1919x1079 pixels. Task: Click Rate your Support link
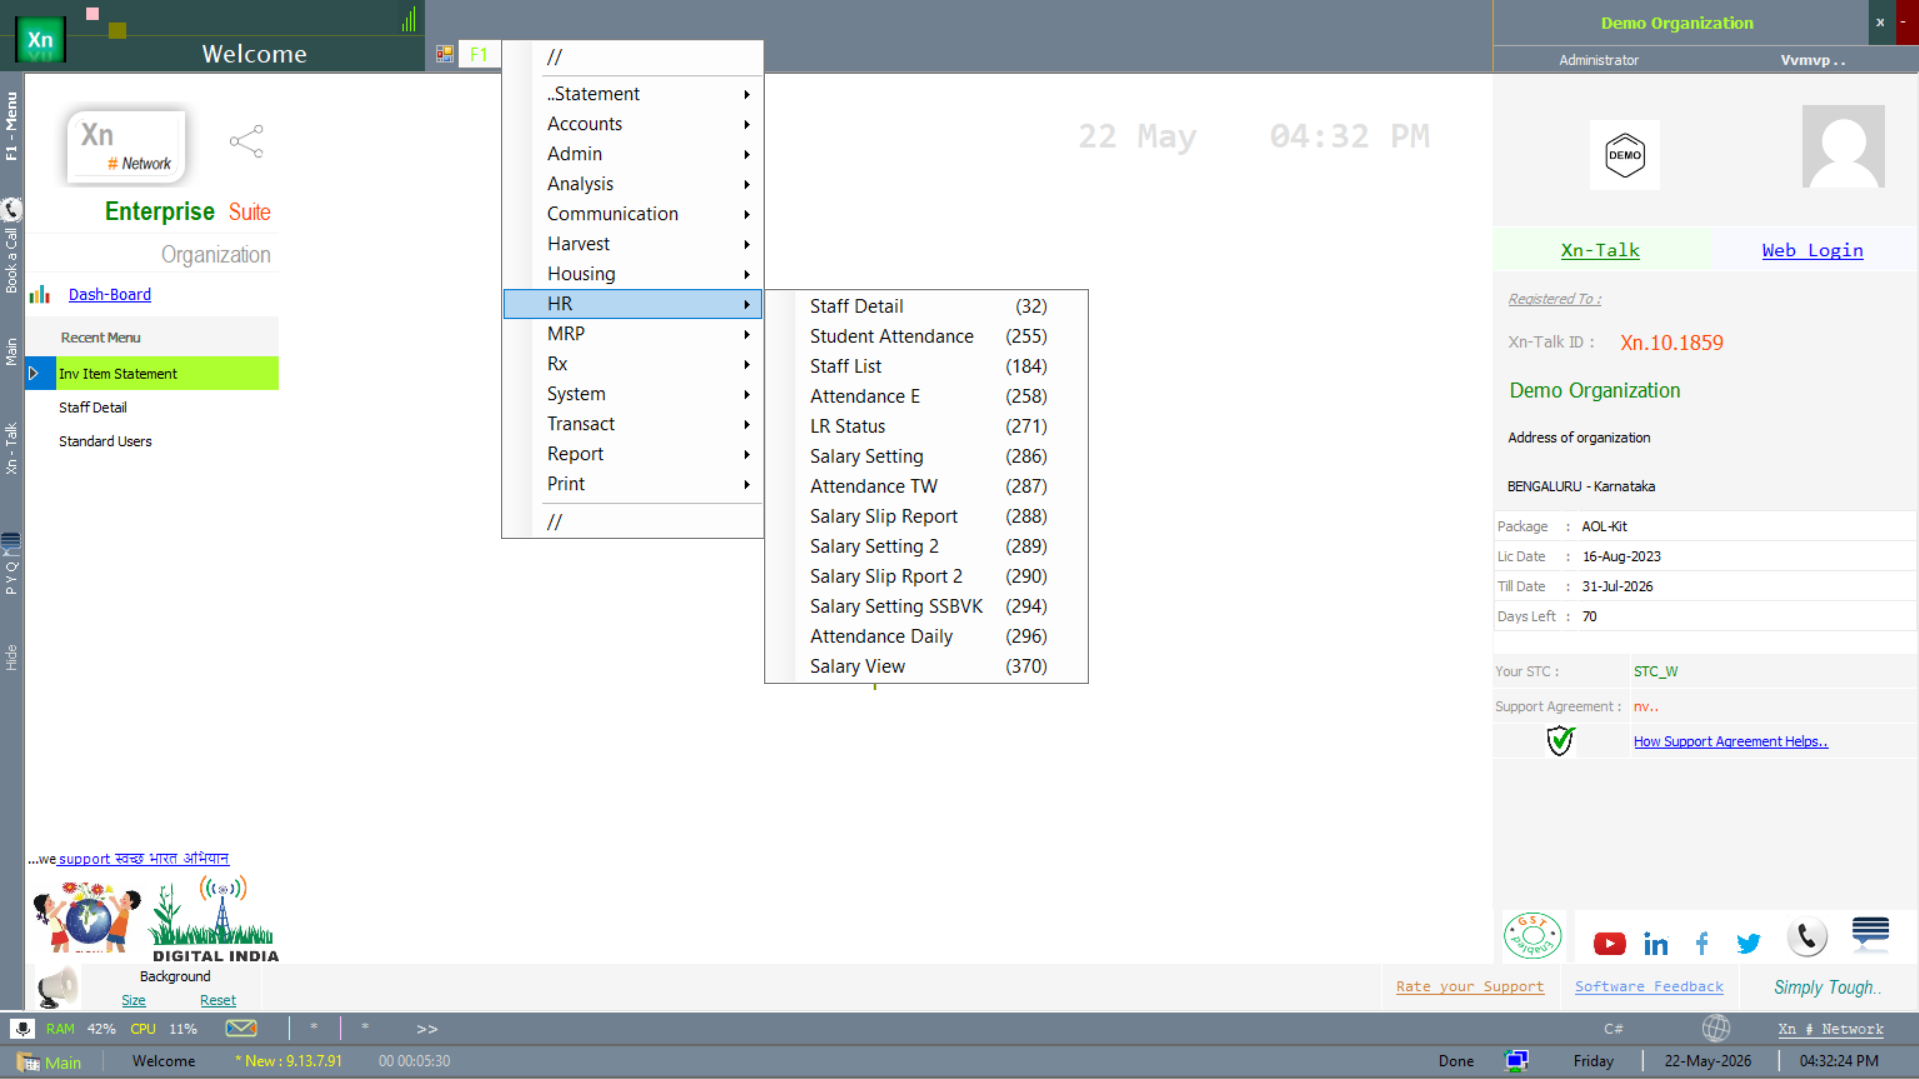(1470, 986)
